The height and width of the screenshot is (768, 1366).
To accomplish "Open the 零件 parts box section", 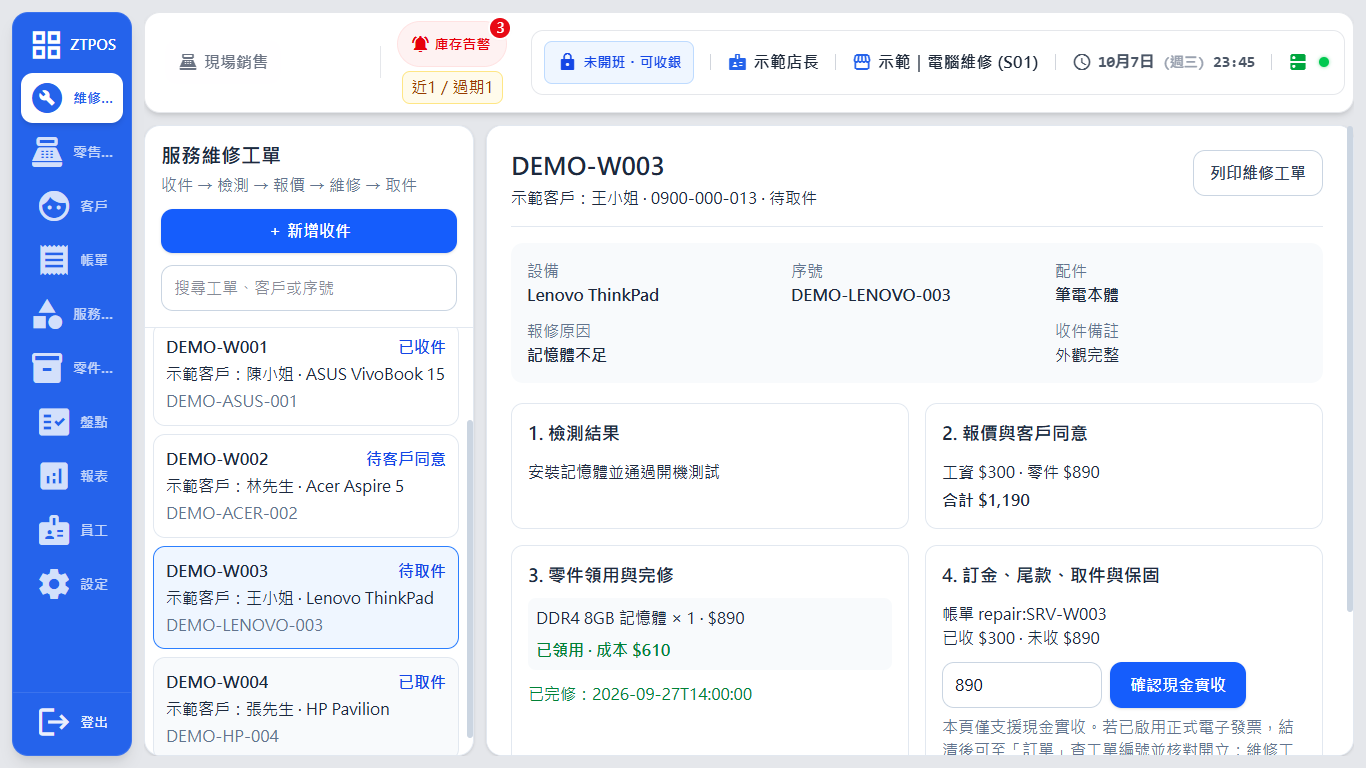I will (72, 368).
